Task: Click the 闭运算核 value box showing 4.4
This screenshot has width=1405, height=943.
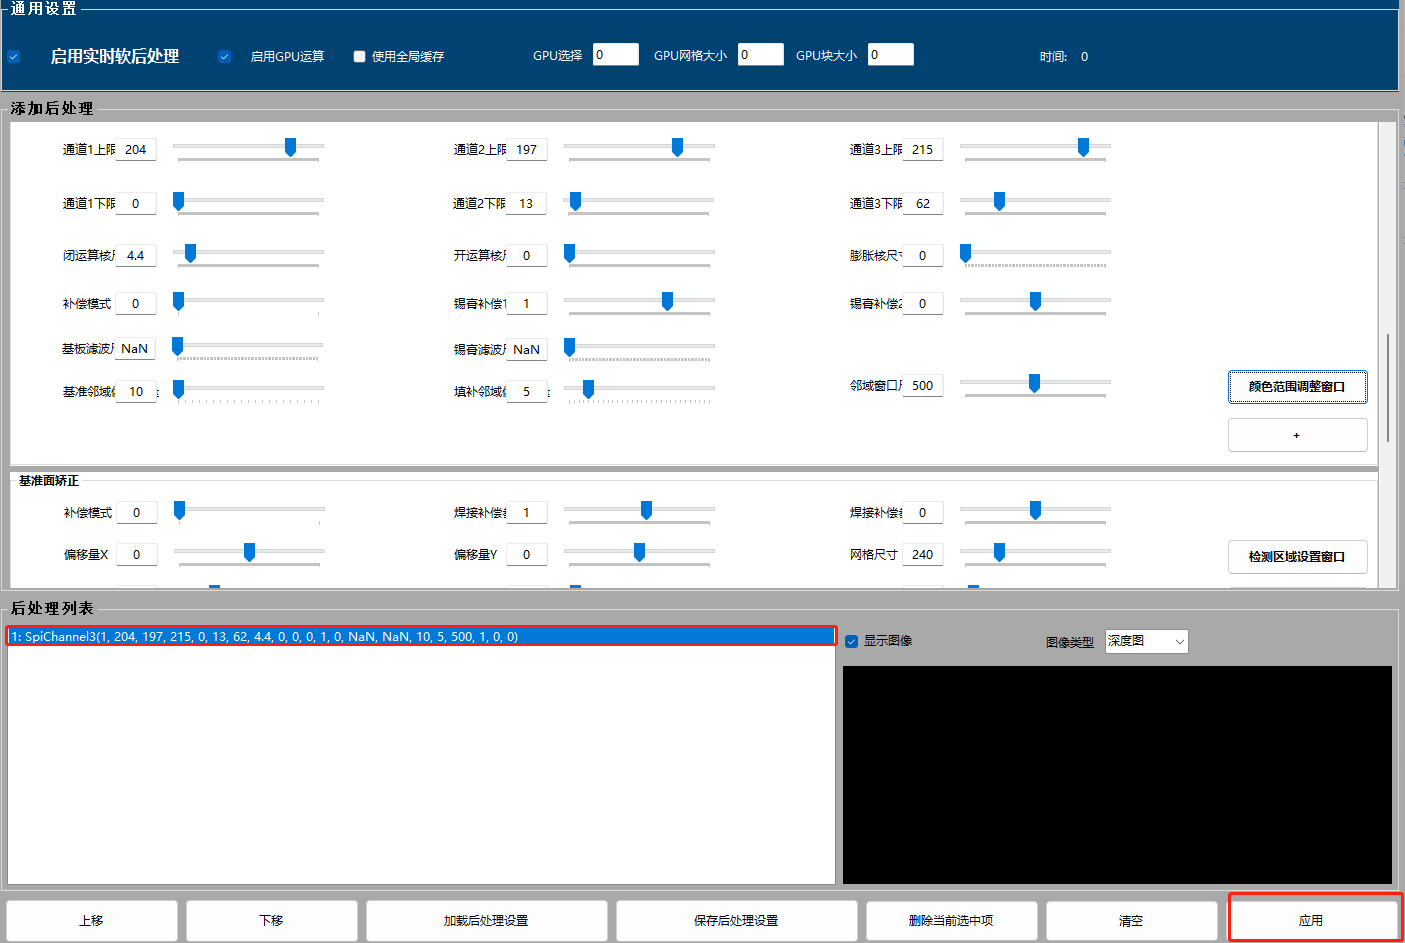Action: 136,256
